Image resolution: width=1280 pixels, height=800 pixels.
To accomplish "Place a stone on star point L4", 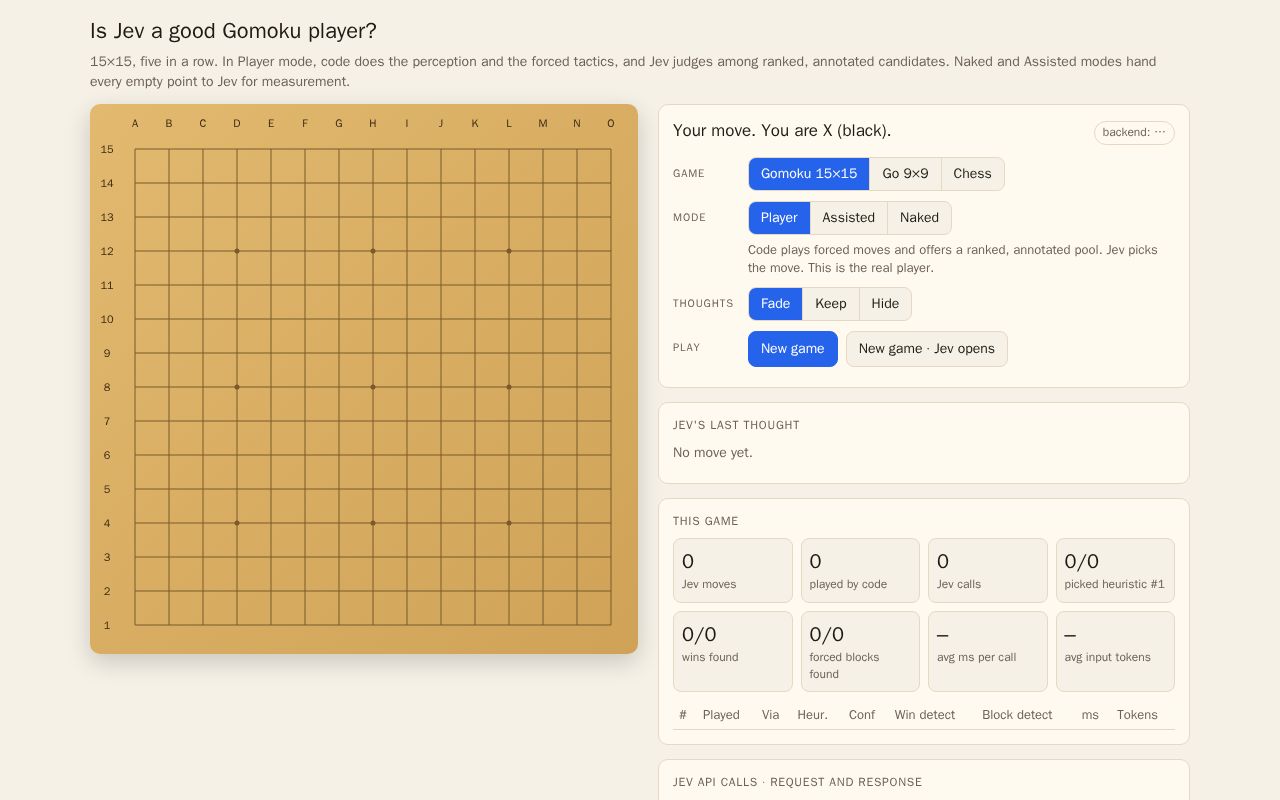I will tap(509, 523).
